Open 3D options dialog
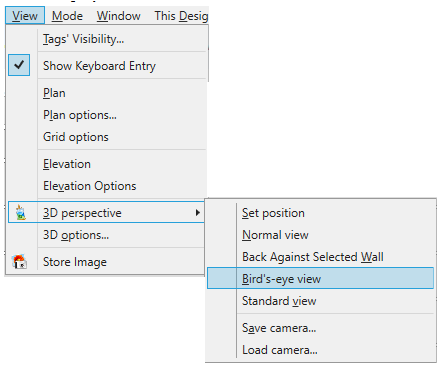 [x=76, y=235]
